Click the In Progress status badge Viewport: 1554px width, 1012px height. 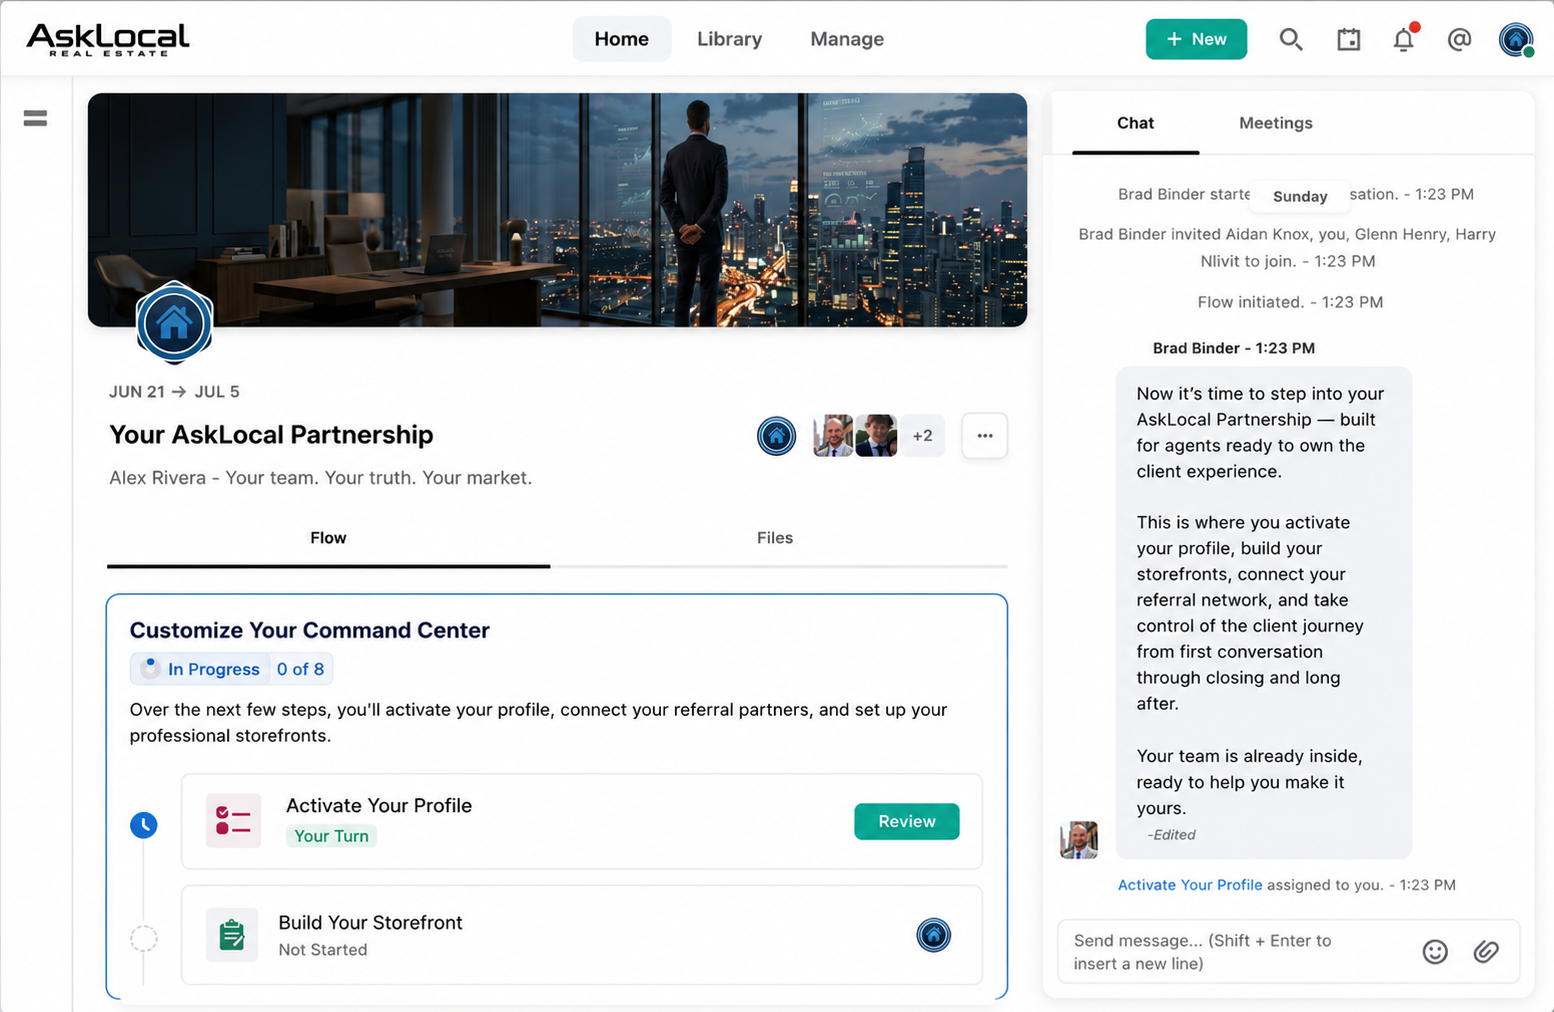click(x=200, y=669)
